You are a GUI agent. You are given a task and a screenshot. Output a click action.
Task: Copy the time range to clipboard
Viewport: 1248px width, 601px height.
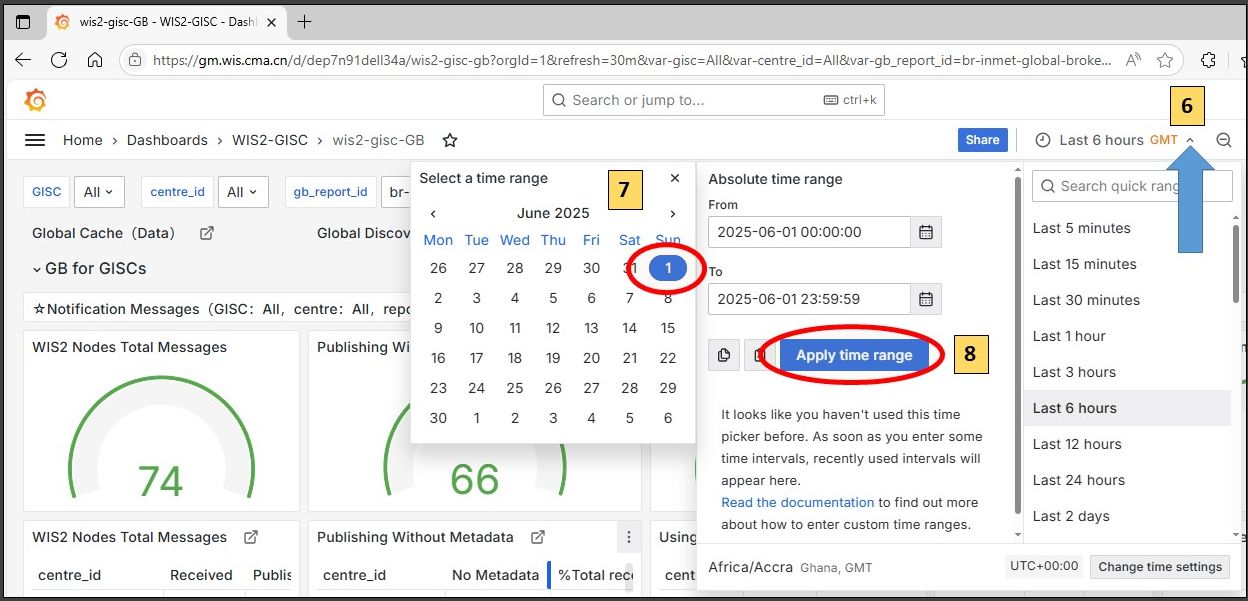(x=723, y=355)
